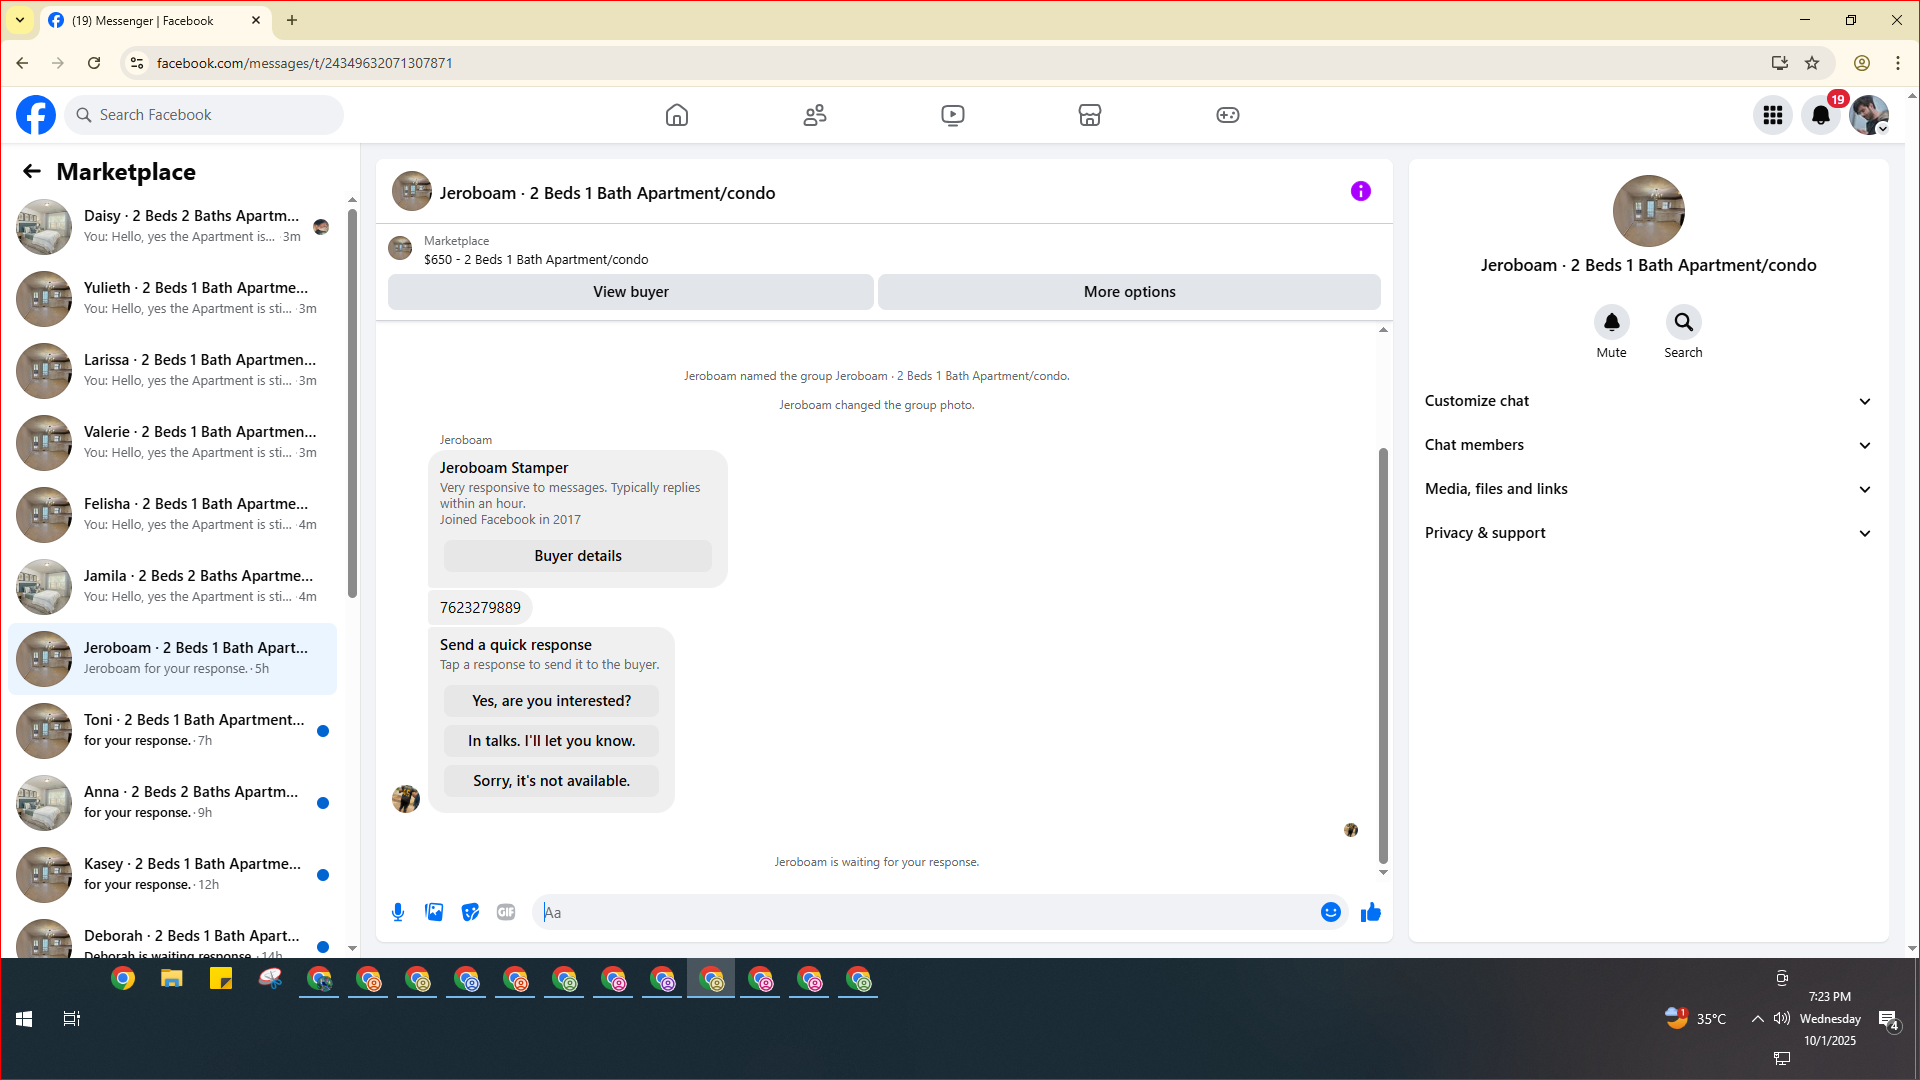
Task: Expand Chat members section
Action: click(x=1649, y=445)
